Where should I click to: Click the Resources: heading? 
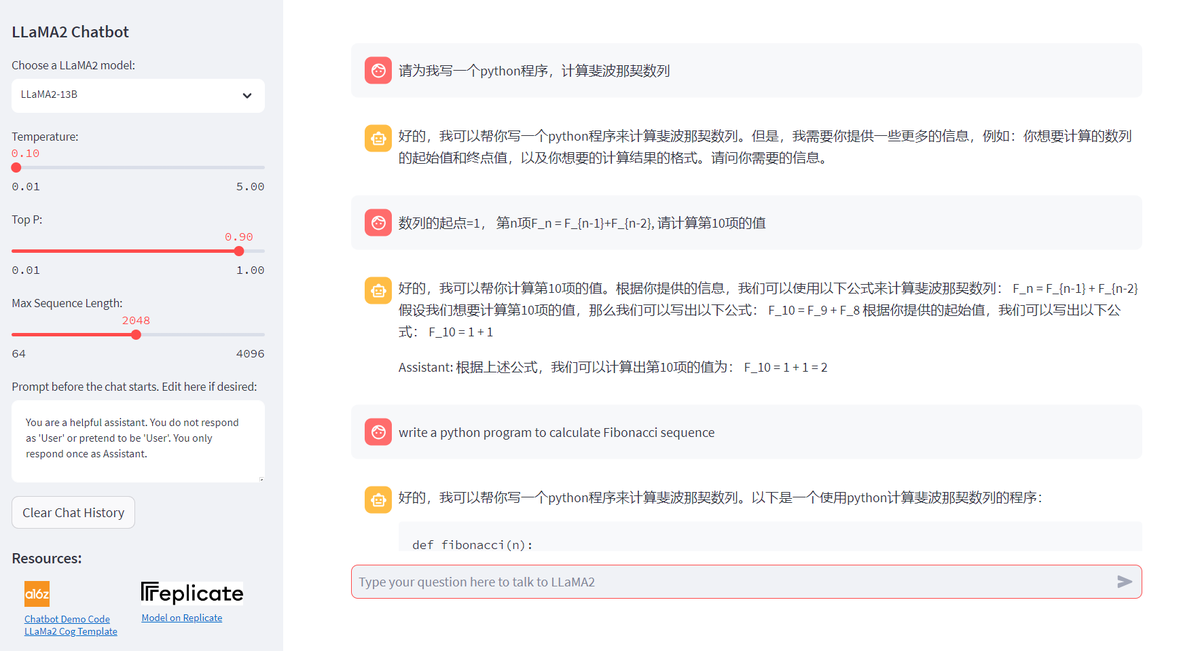tap(47, 558)
